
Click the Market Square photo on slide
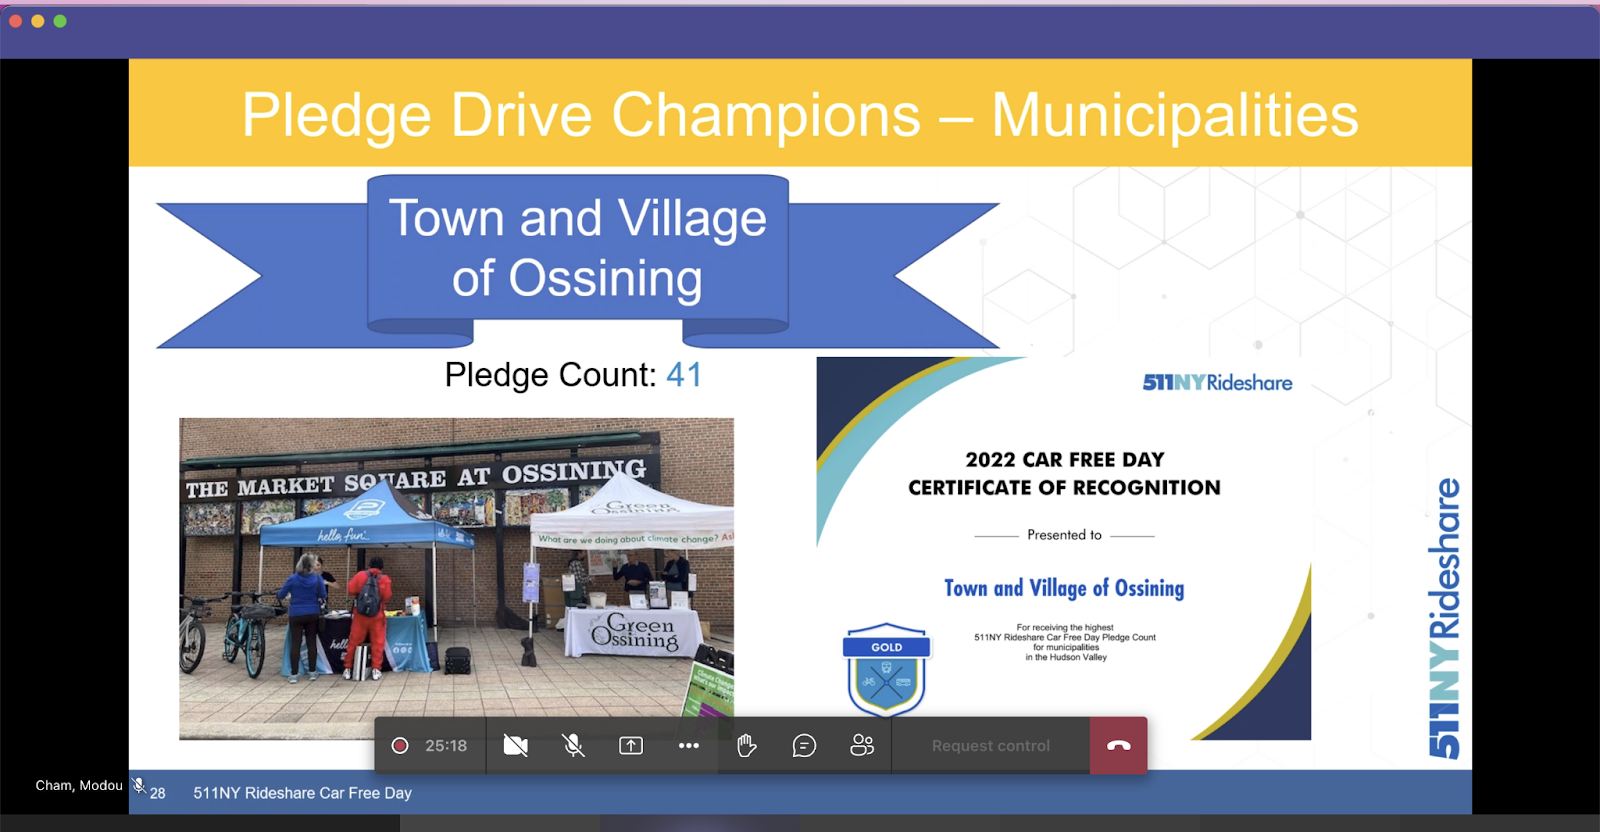tap(456, 578)
